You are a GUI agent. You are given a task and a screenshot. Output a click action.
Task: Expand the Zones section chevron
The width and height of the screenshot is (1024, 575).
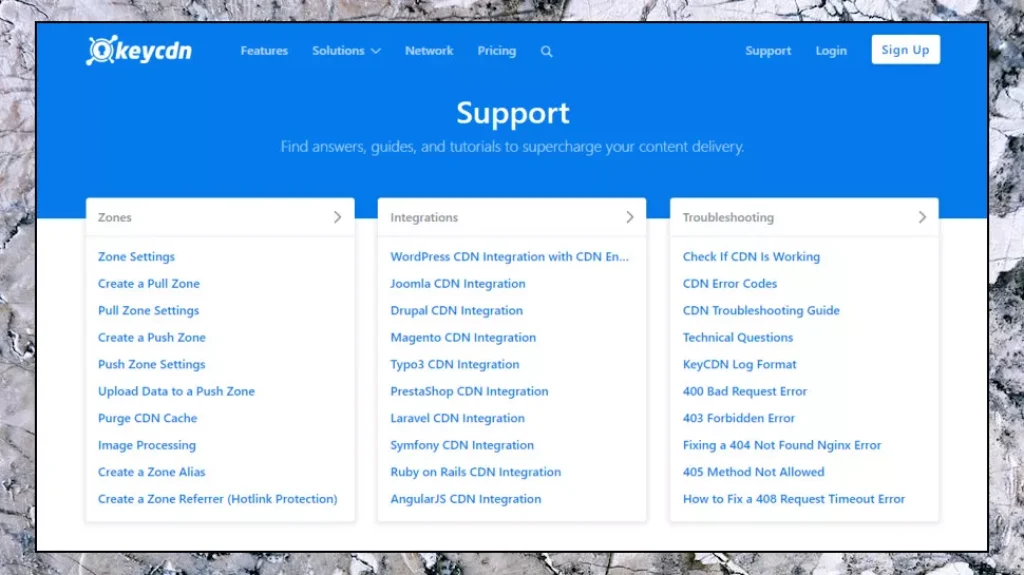coord(337,217)
